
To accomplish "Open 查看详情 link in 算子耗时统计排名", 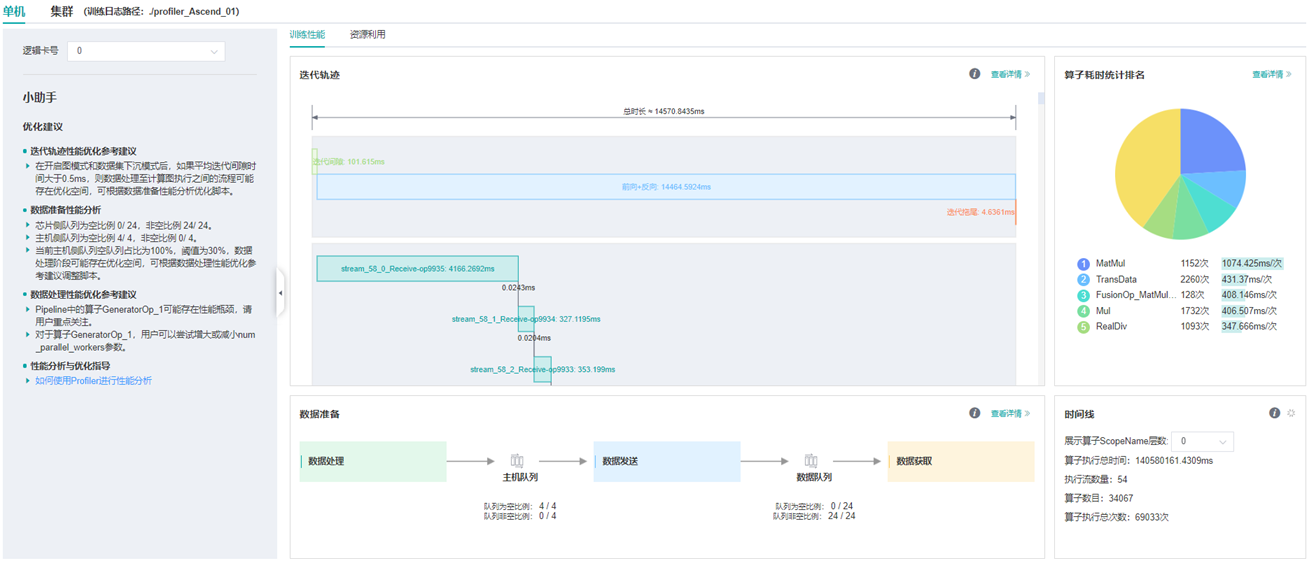I will tap(1271, 74).
